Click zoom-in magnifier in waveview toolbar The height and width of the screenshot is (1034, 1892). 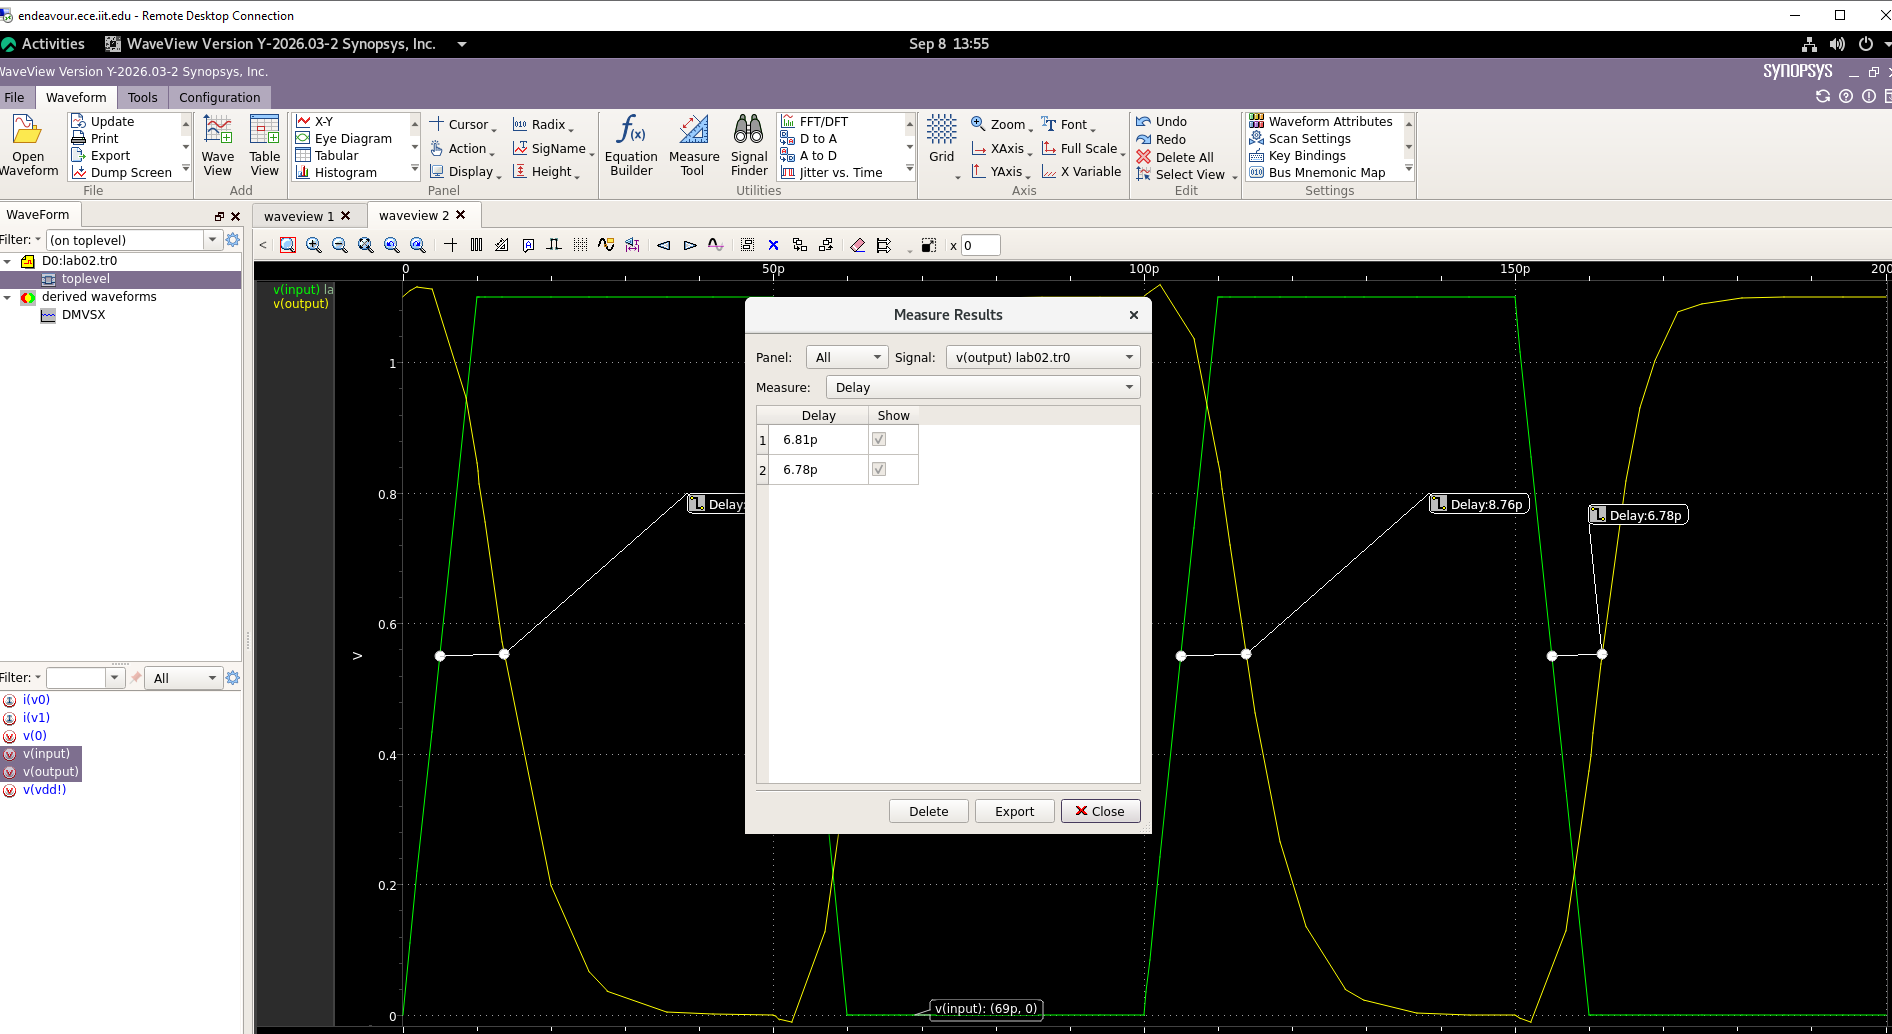click(x=313, y=245)
